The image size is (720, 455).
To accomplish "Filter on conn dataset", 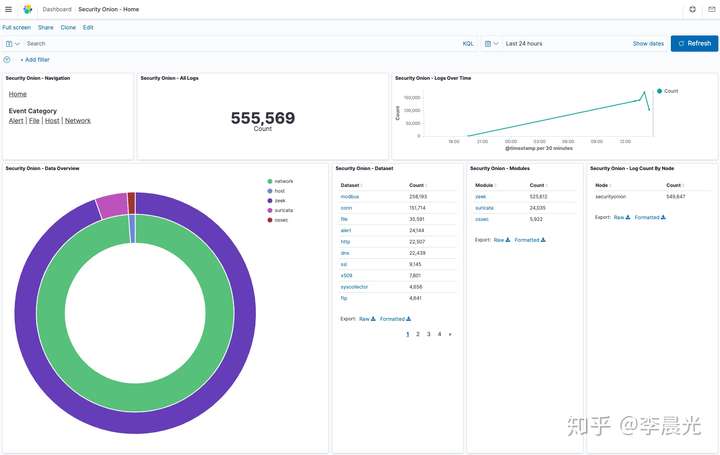I will pyautogui.click(x=346, y=208).
